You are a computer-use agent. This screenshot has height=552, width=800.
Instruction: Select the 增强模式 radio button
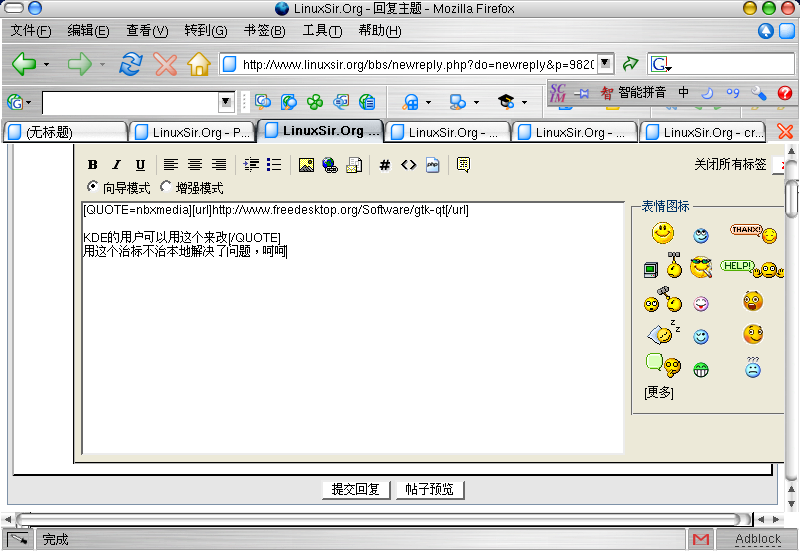click(x=165, y=187)
